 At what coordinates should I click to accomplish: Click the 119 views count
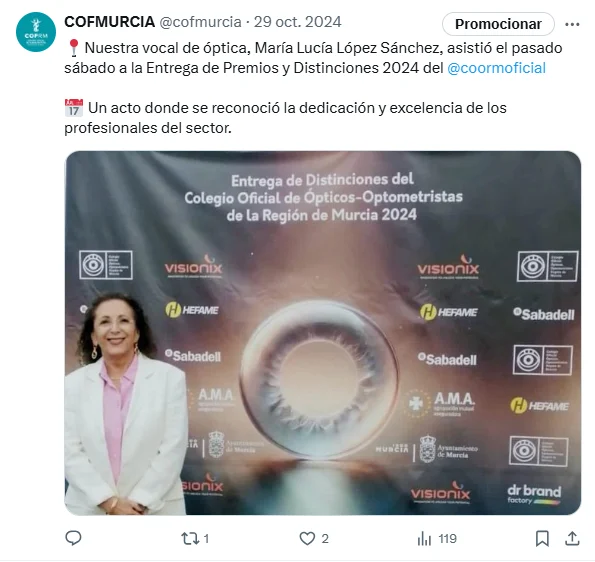pyautogui.click(x=448, y=538)
